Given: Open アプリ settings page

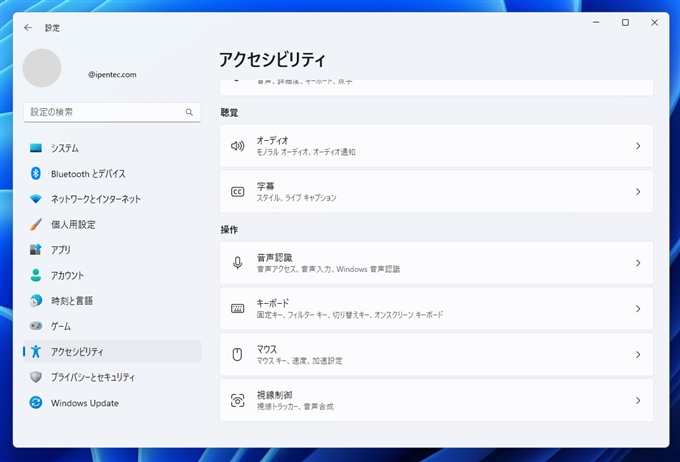Looking at the screenshot, I should click(112, 250).
